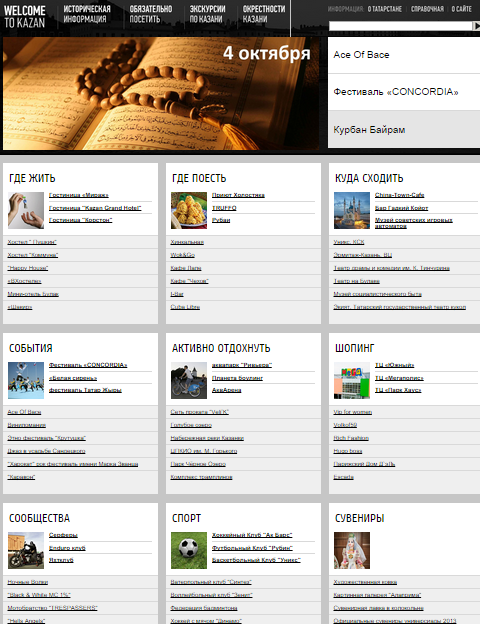
Task: Click the motorcycle thumbnail under СООБЩЕСТВА
Action: [26, 550]
